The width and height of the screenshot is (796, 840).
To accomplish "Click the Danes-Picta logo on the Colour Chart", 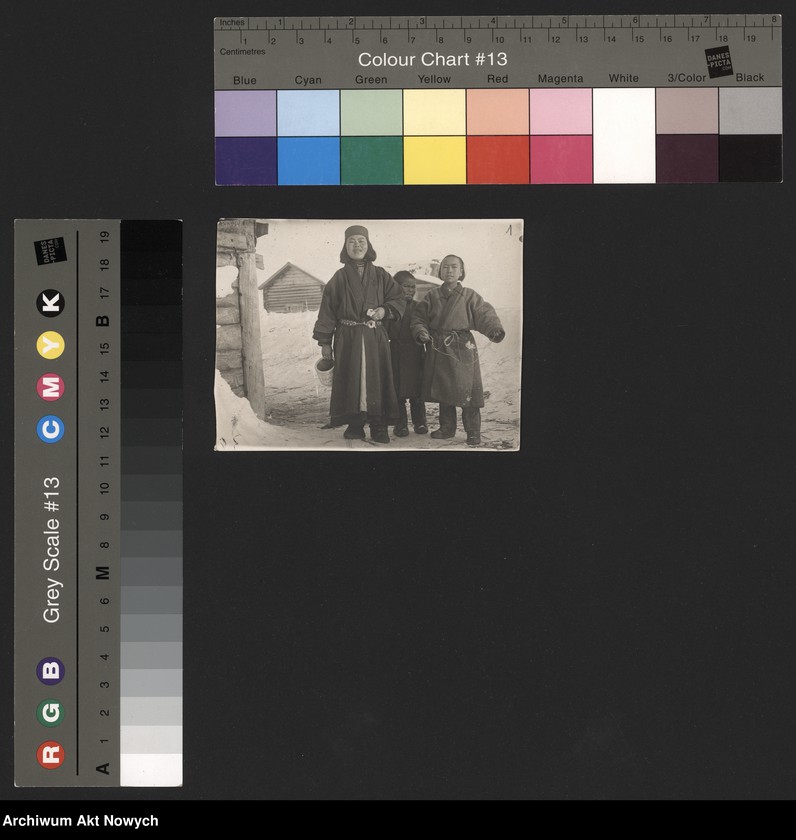I will click(718, 62).
